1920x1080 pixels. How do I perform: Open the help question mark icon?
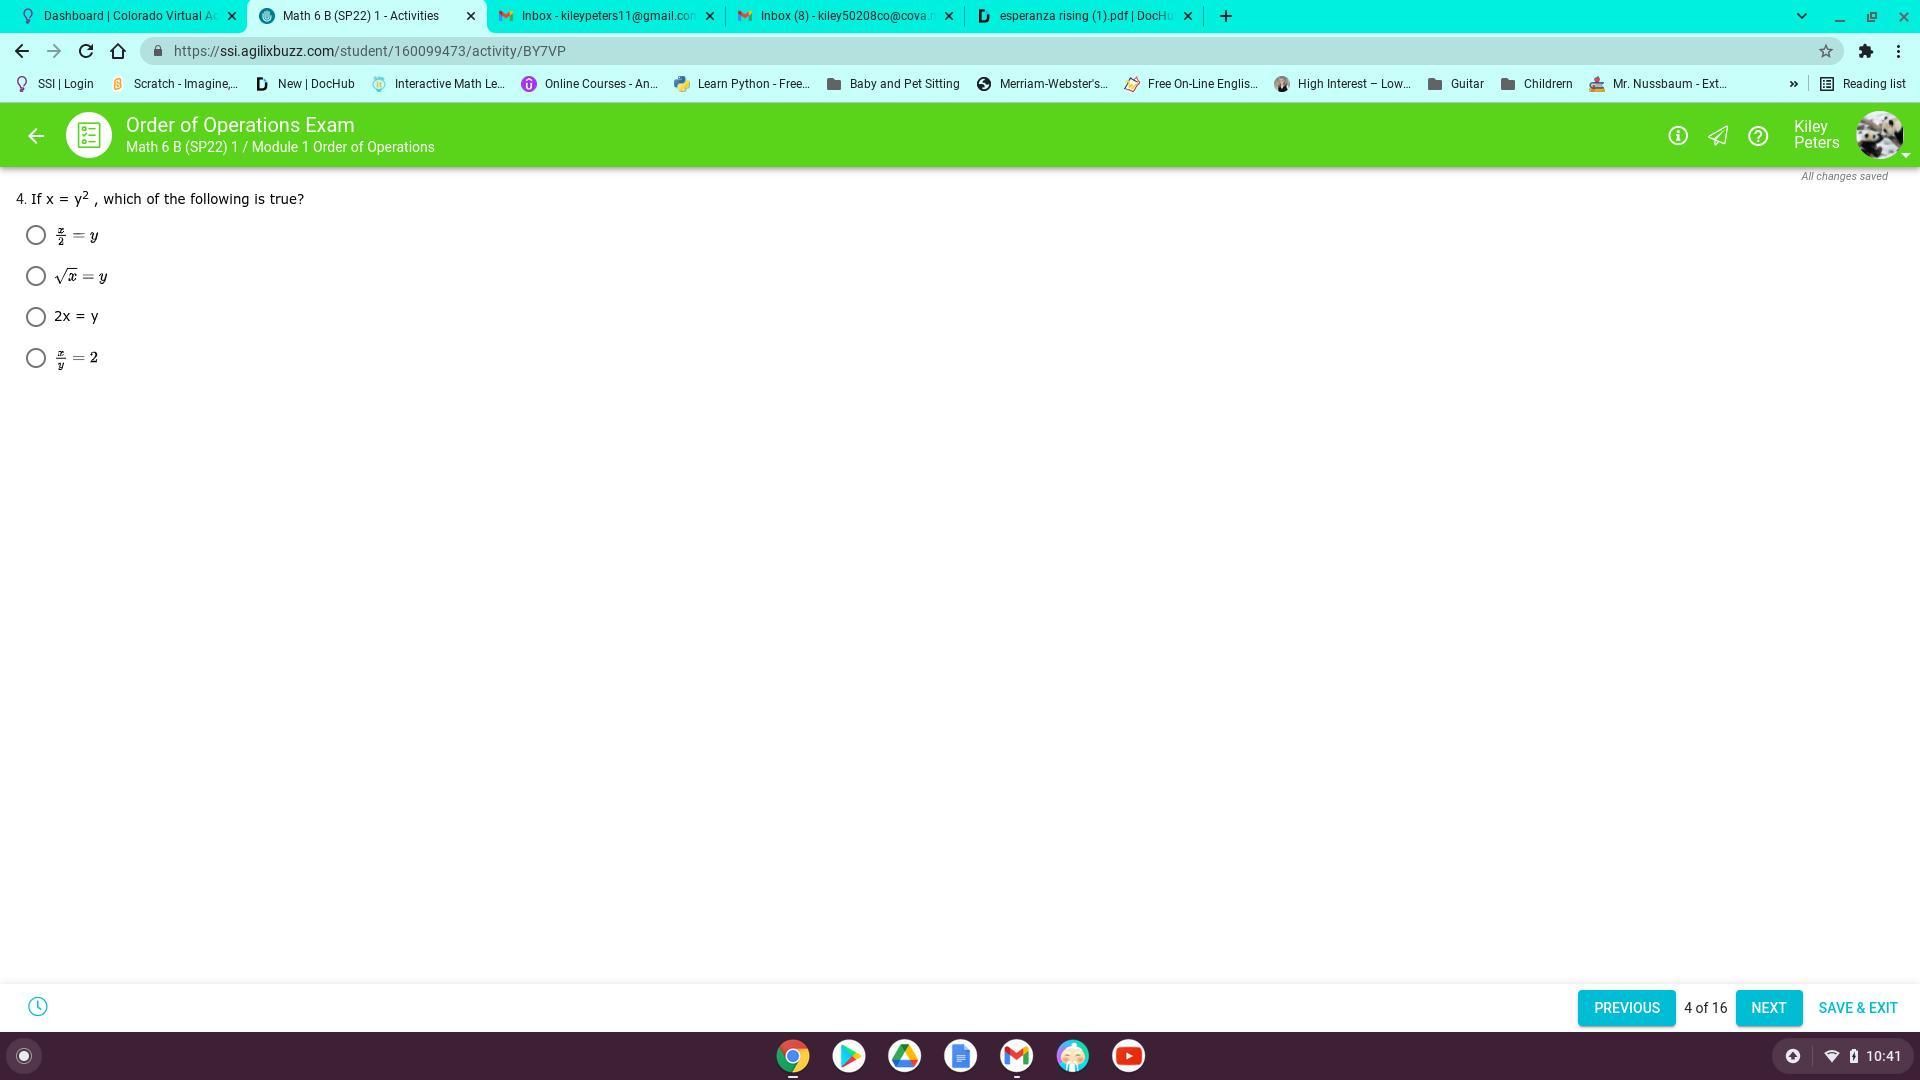point(1758,136)
